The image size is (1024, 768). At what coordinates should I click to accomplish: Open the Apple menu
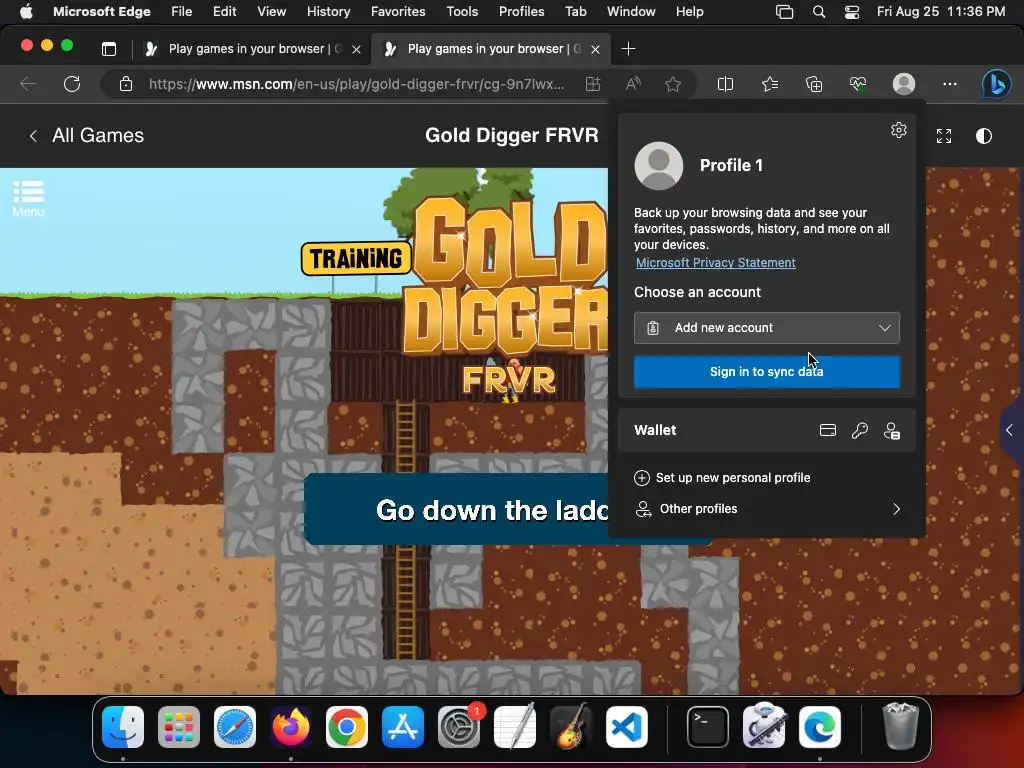click(26, 12)
